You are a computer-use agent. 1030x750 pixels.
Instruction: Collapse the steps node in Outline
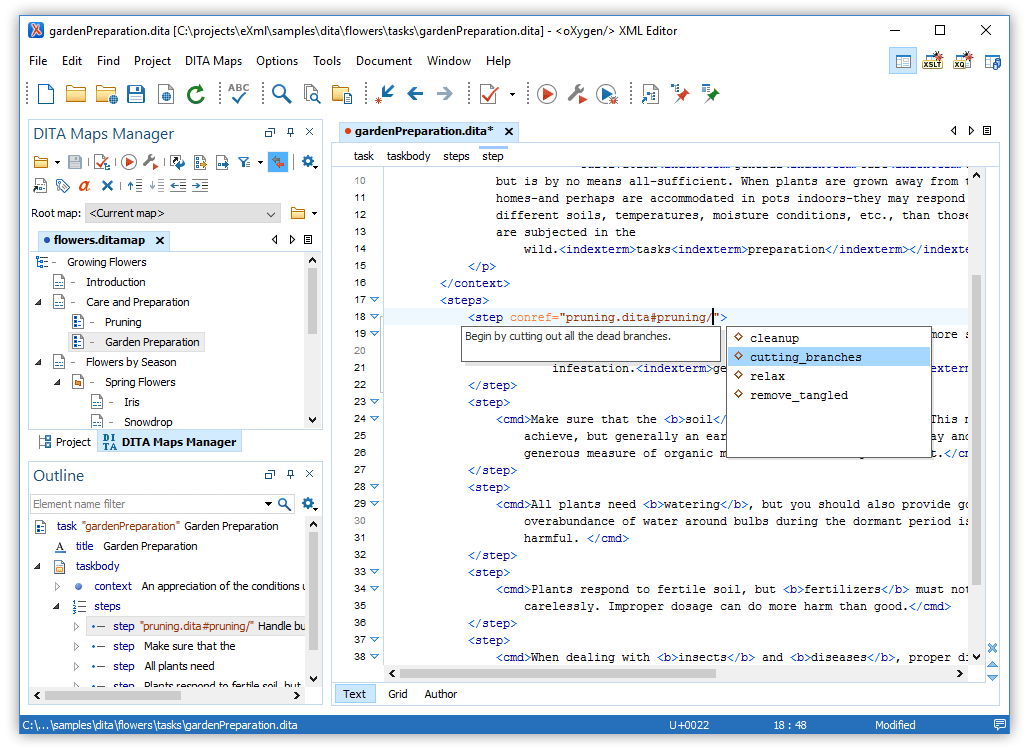coord(56,606)
